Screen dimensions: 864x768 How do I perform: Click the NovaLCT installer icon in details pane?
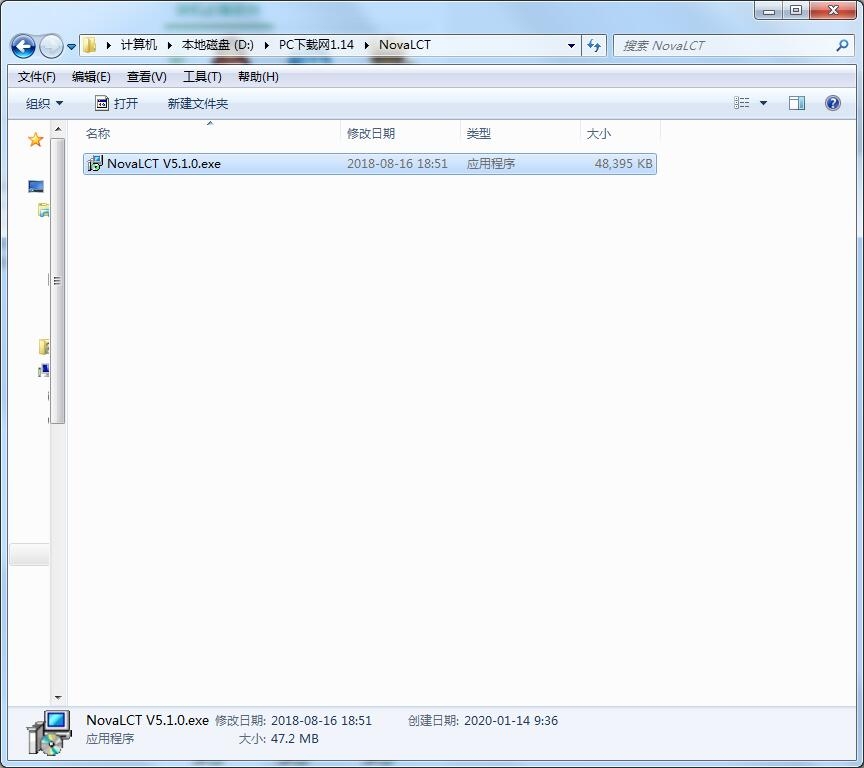tap(48, 731)
